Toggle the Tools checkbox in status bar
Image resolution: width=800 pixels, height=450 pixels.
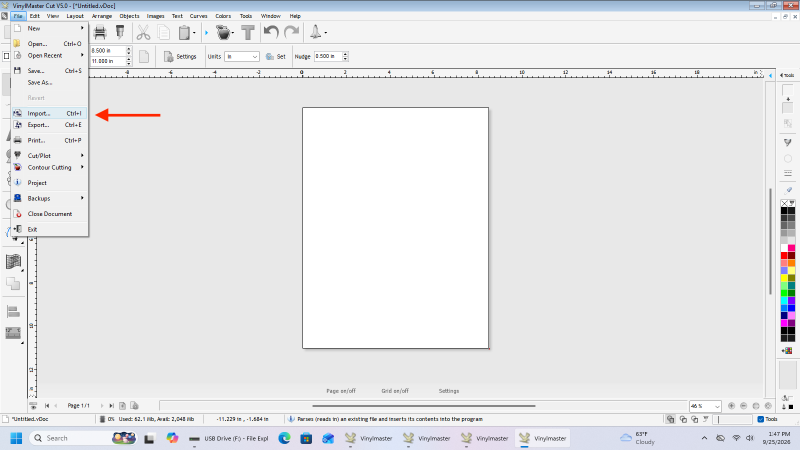point(761,419)
